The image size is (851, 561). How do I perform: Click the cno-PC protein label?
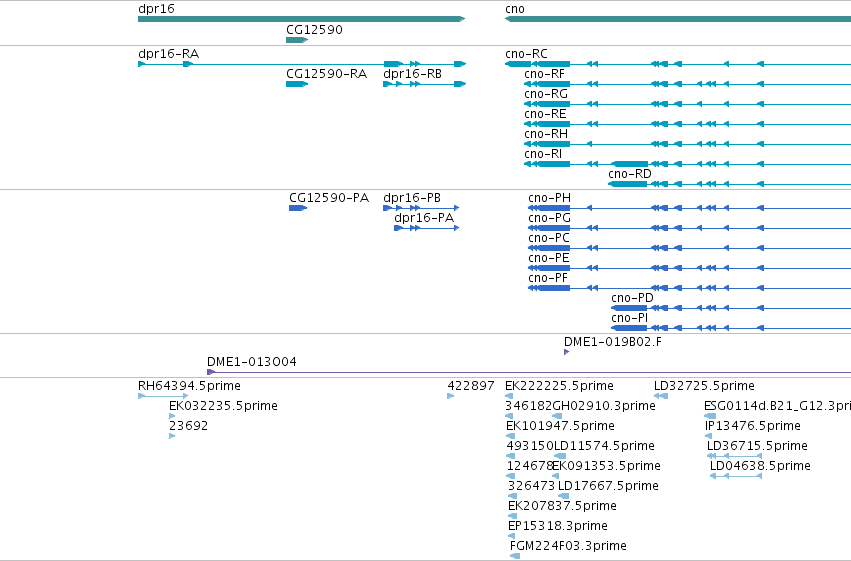pos(549,238)
